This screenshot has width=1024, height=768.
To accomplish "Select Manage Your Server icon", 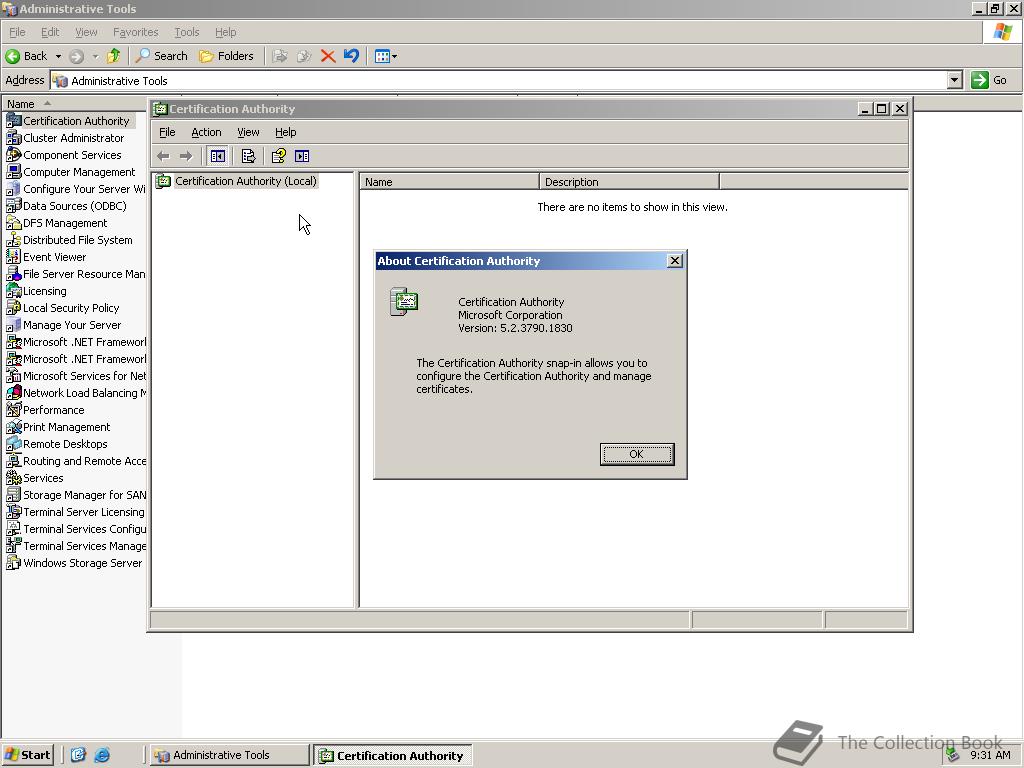I will tap(14, 325).
